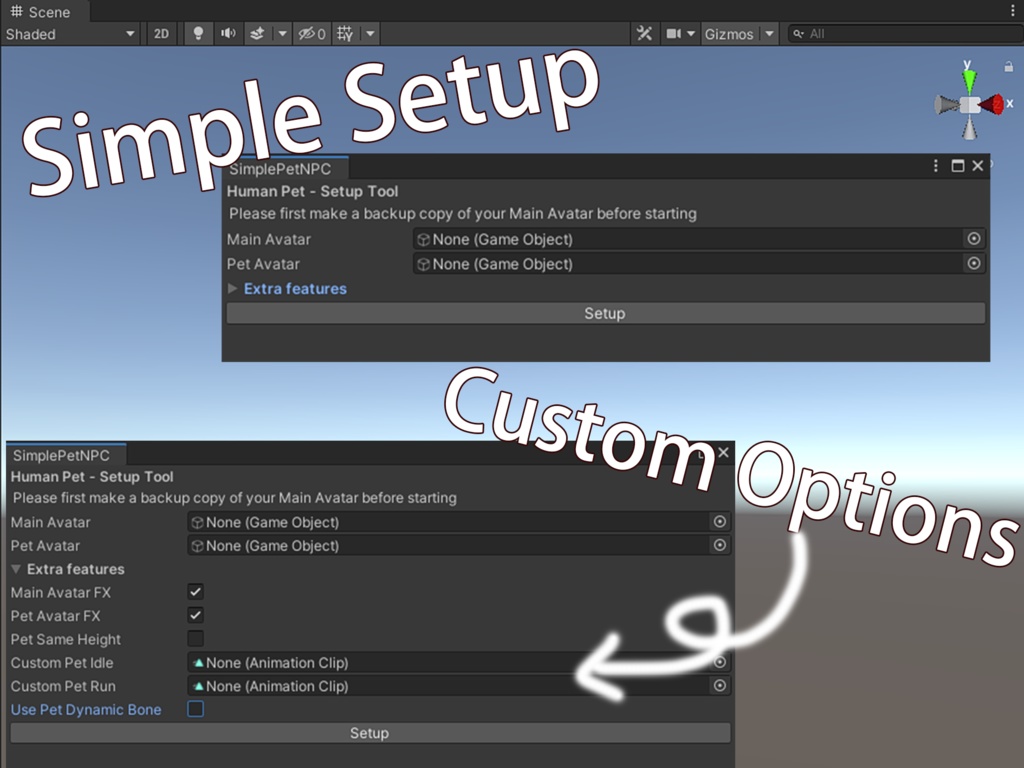Toggle scene effects layers icon
This screenshot has width=1024, height=768.
click(x=257, y=34)
